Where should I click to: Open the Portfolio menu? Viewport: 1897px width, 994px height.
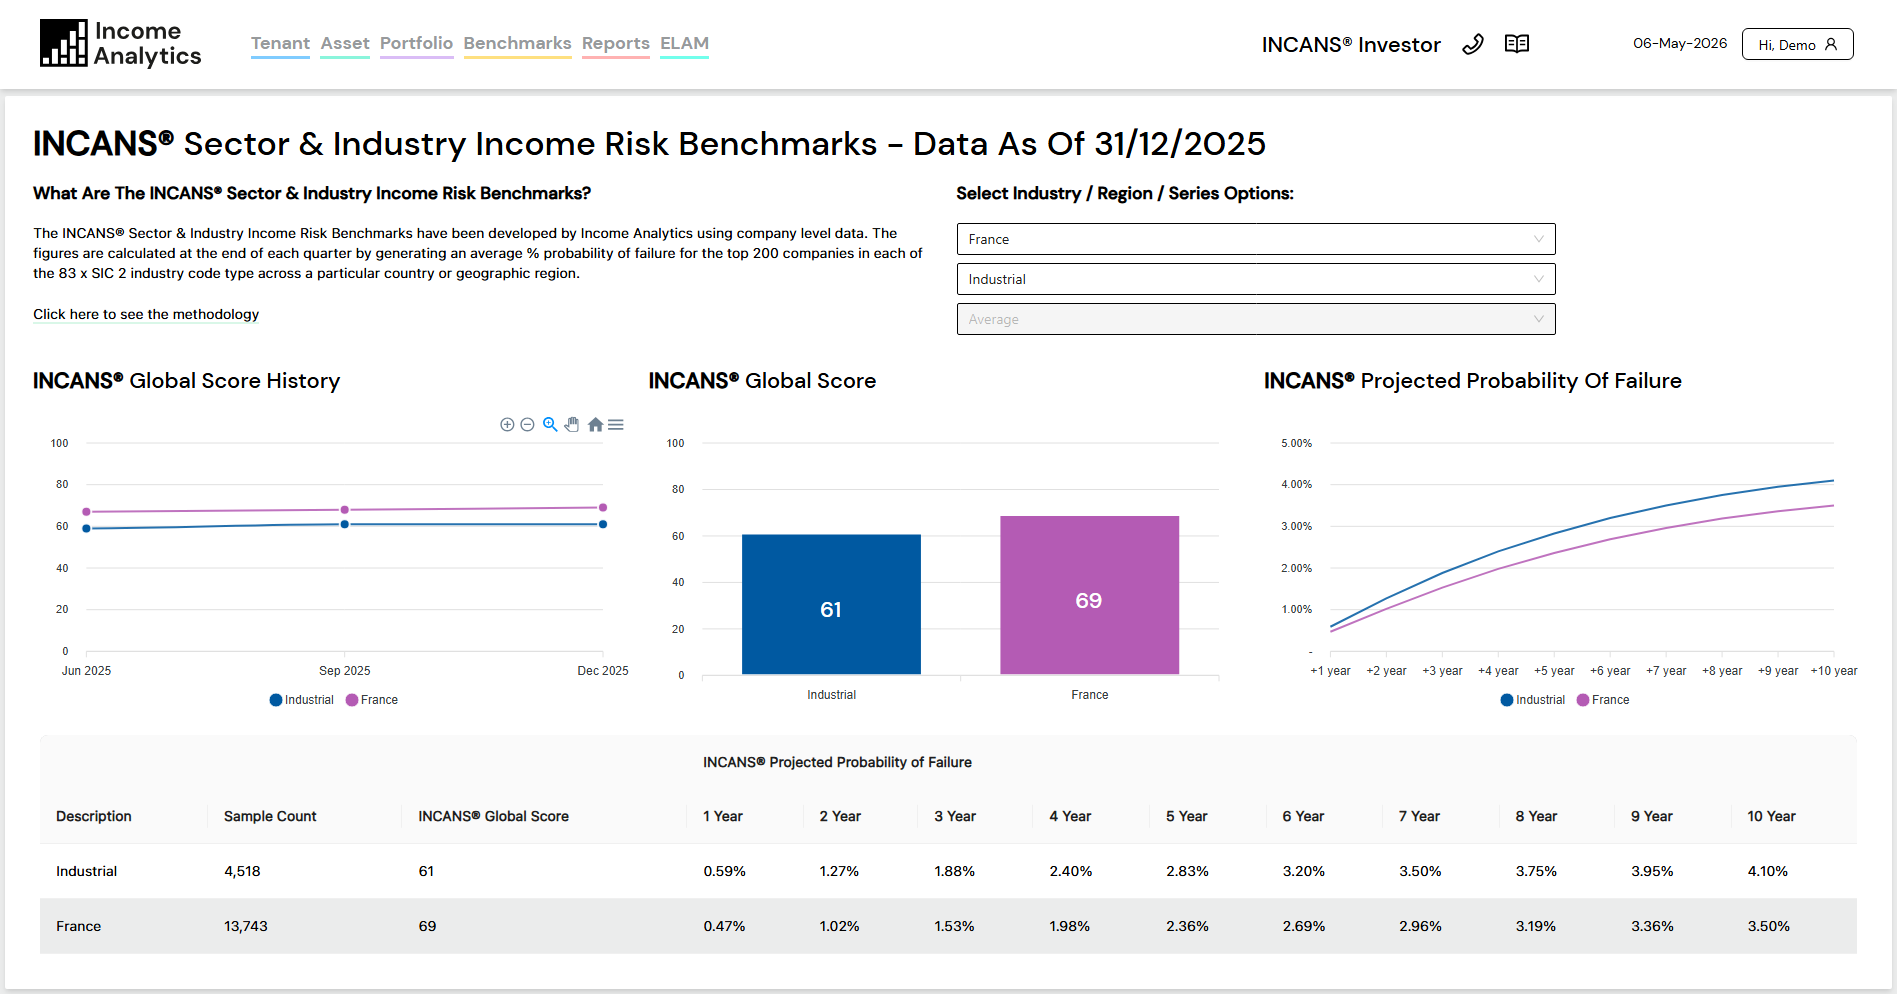(416, 43)
